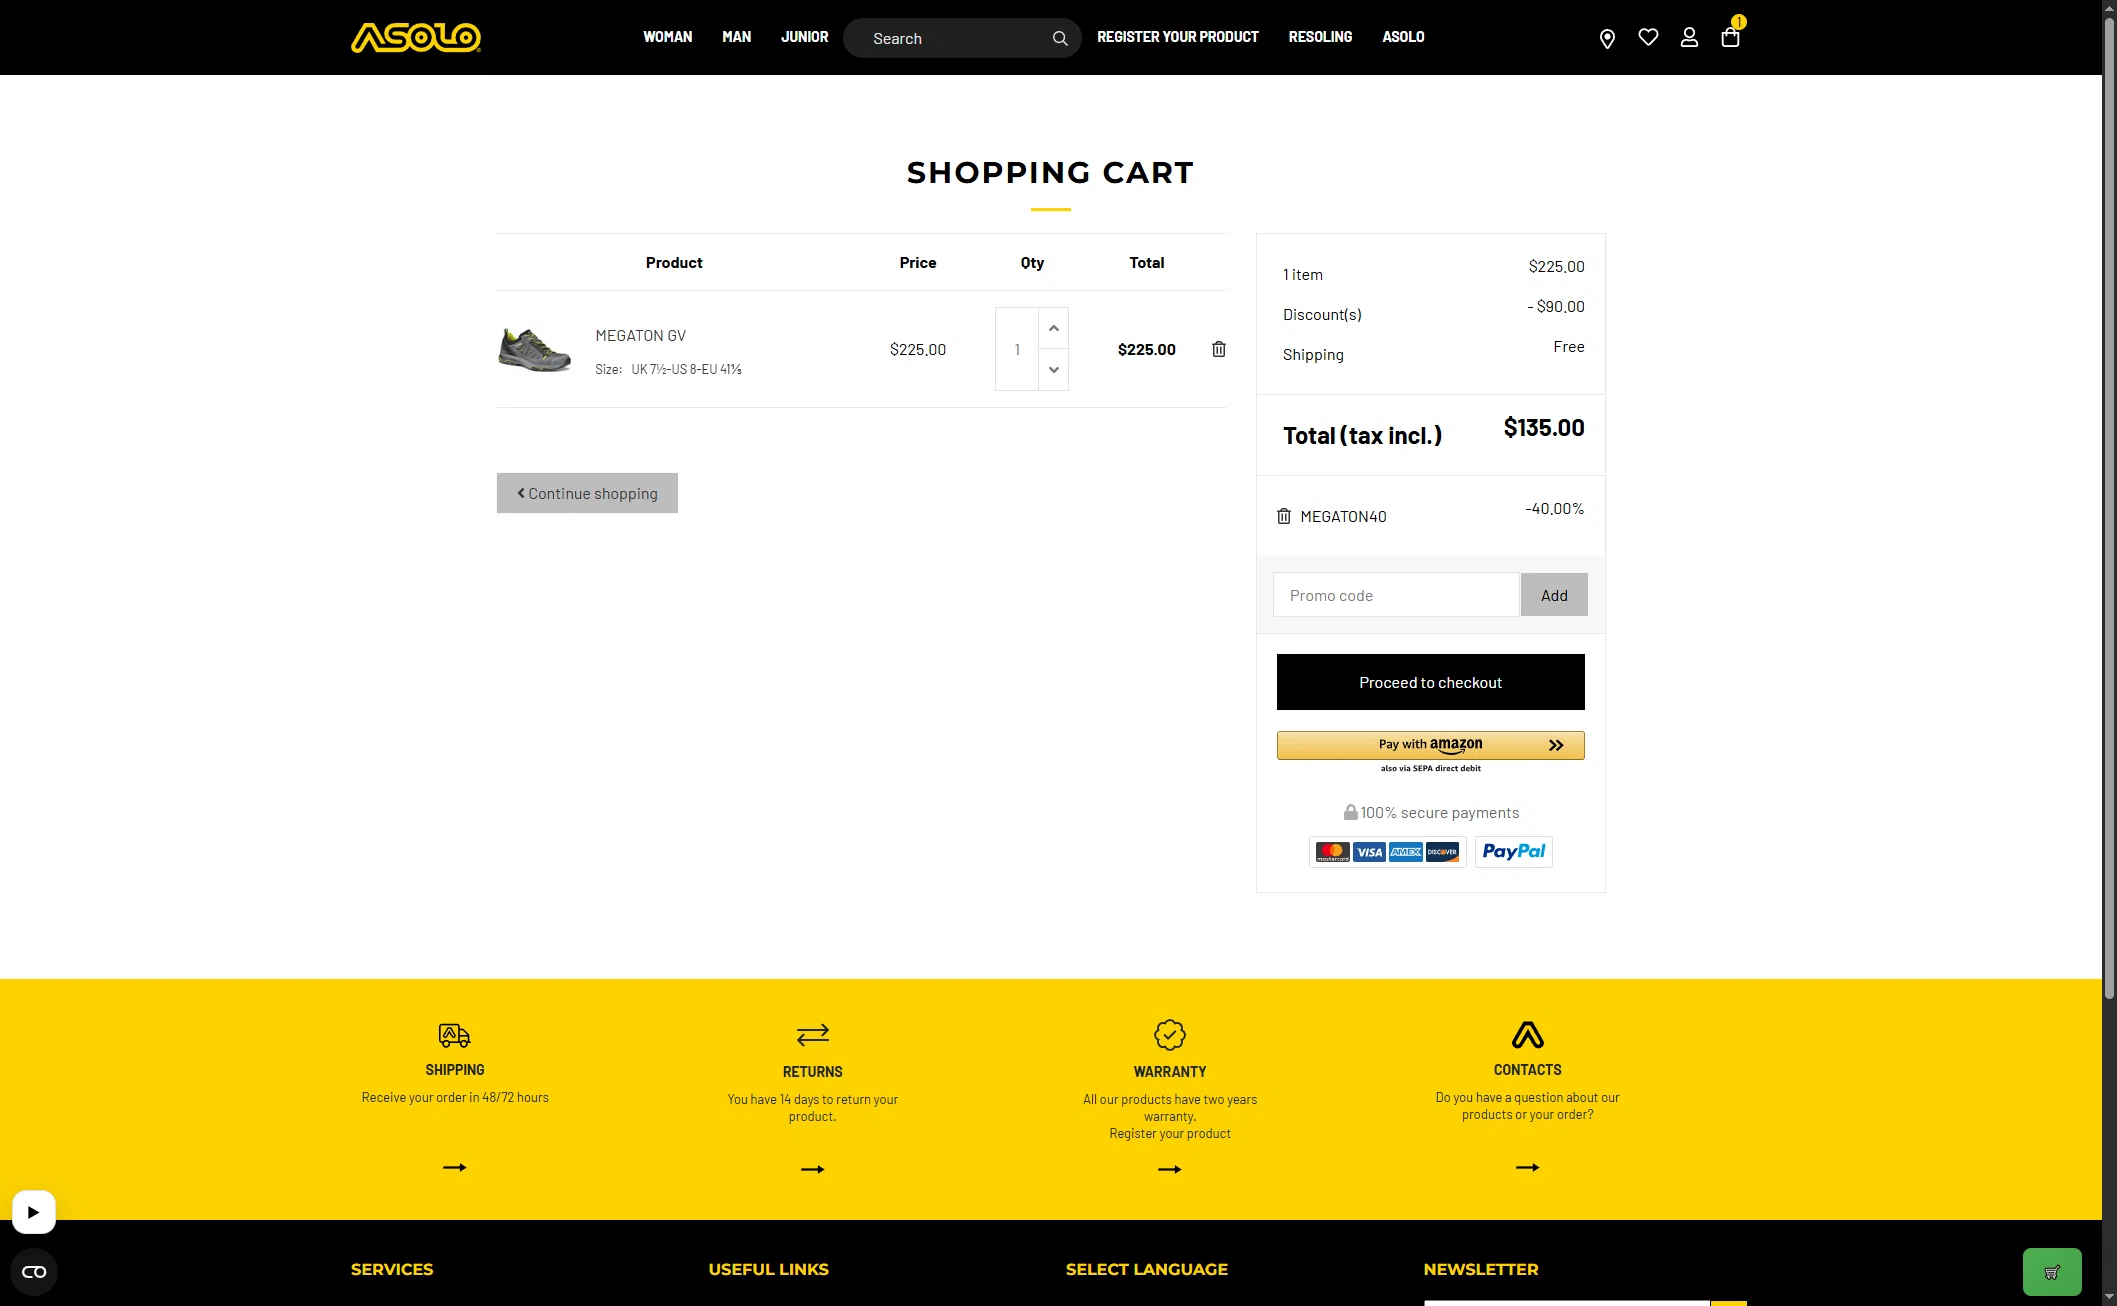The image size is (2117, 1306).
Task: Click the video play widget button
Action: coord(34,1212)
